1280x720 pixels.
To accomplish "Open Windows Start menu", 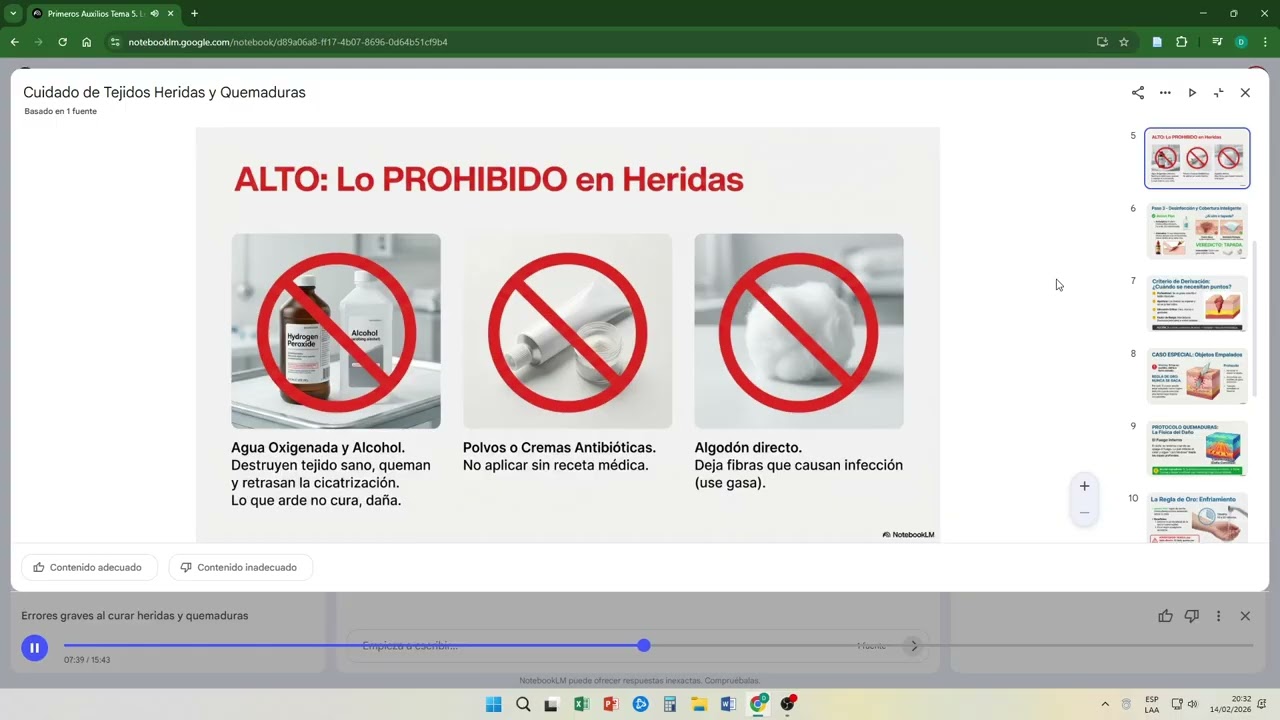I will coord(494,704).
